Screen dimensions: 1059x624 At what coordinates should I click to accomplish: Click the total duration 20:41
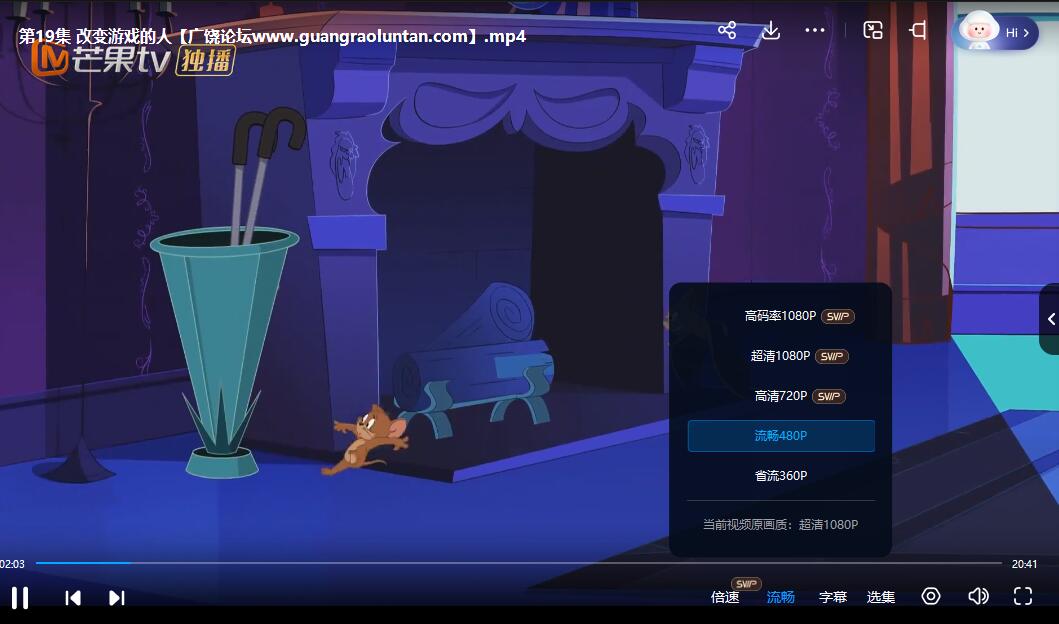[1024, 564]
